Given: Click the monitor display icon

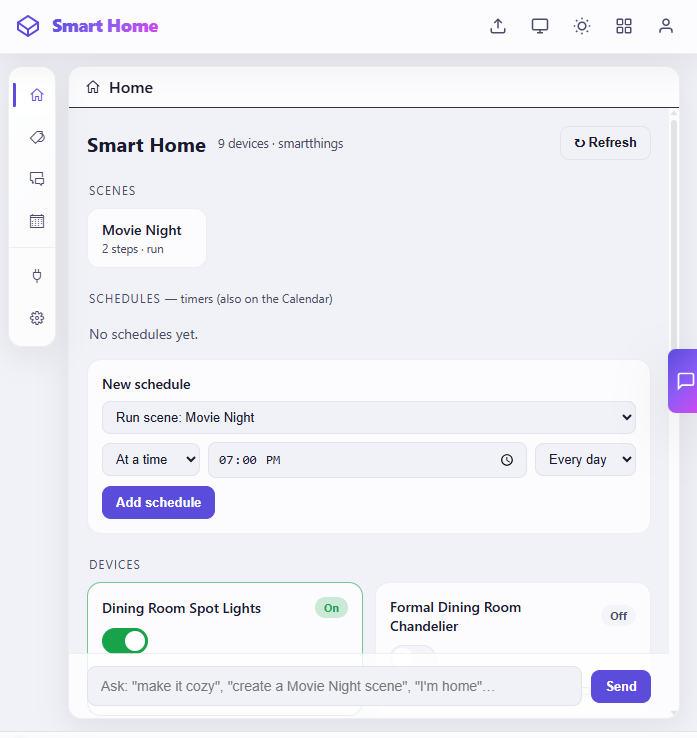Looking at the screenshot, I should pos(540,26).
